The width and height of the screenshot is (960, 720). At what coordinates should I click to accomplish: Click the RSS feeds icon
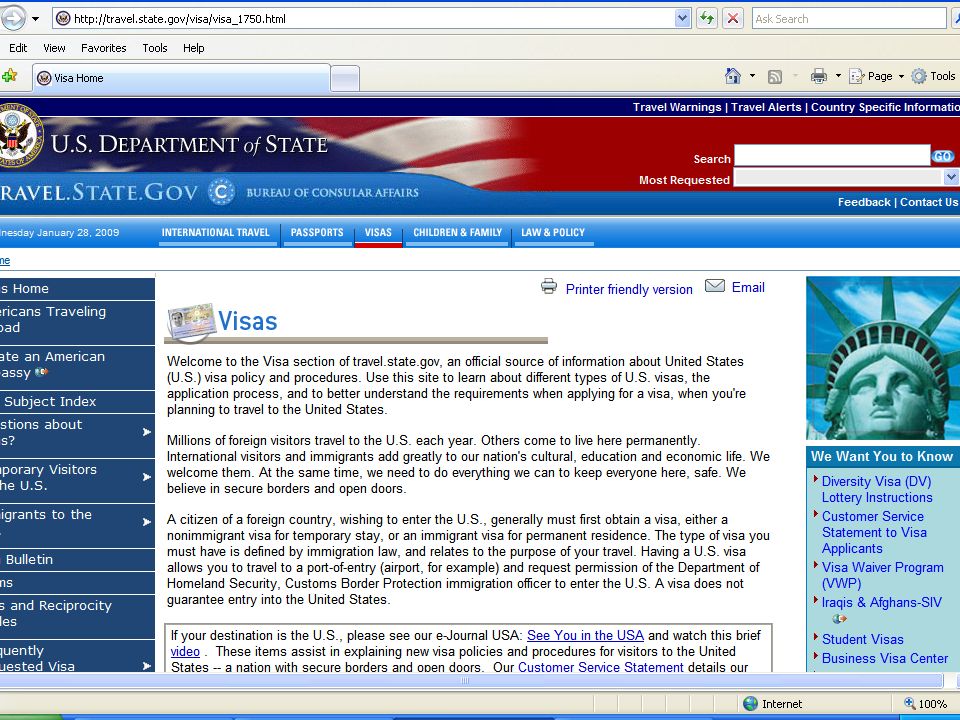pos(774,77)
